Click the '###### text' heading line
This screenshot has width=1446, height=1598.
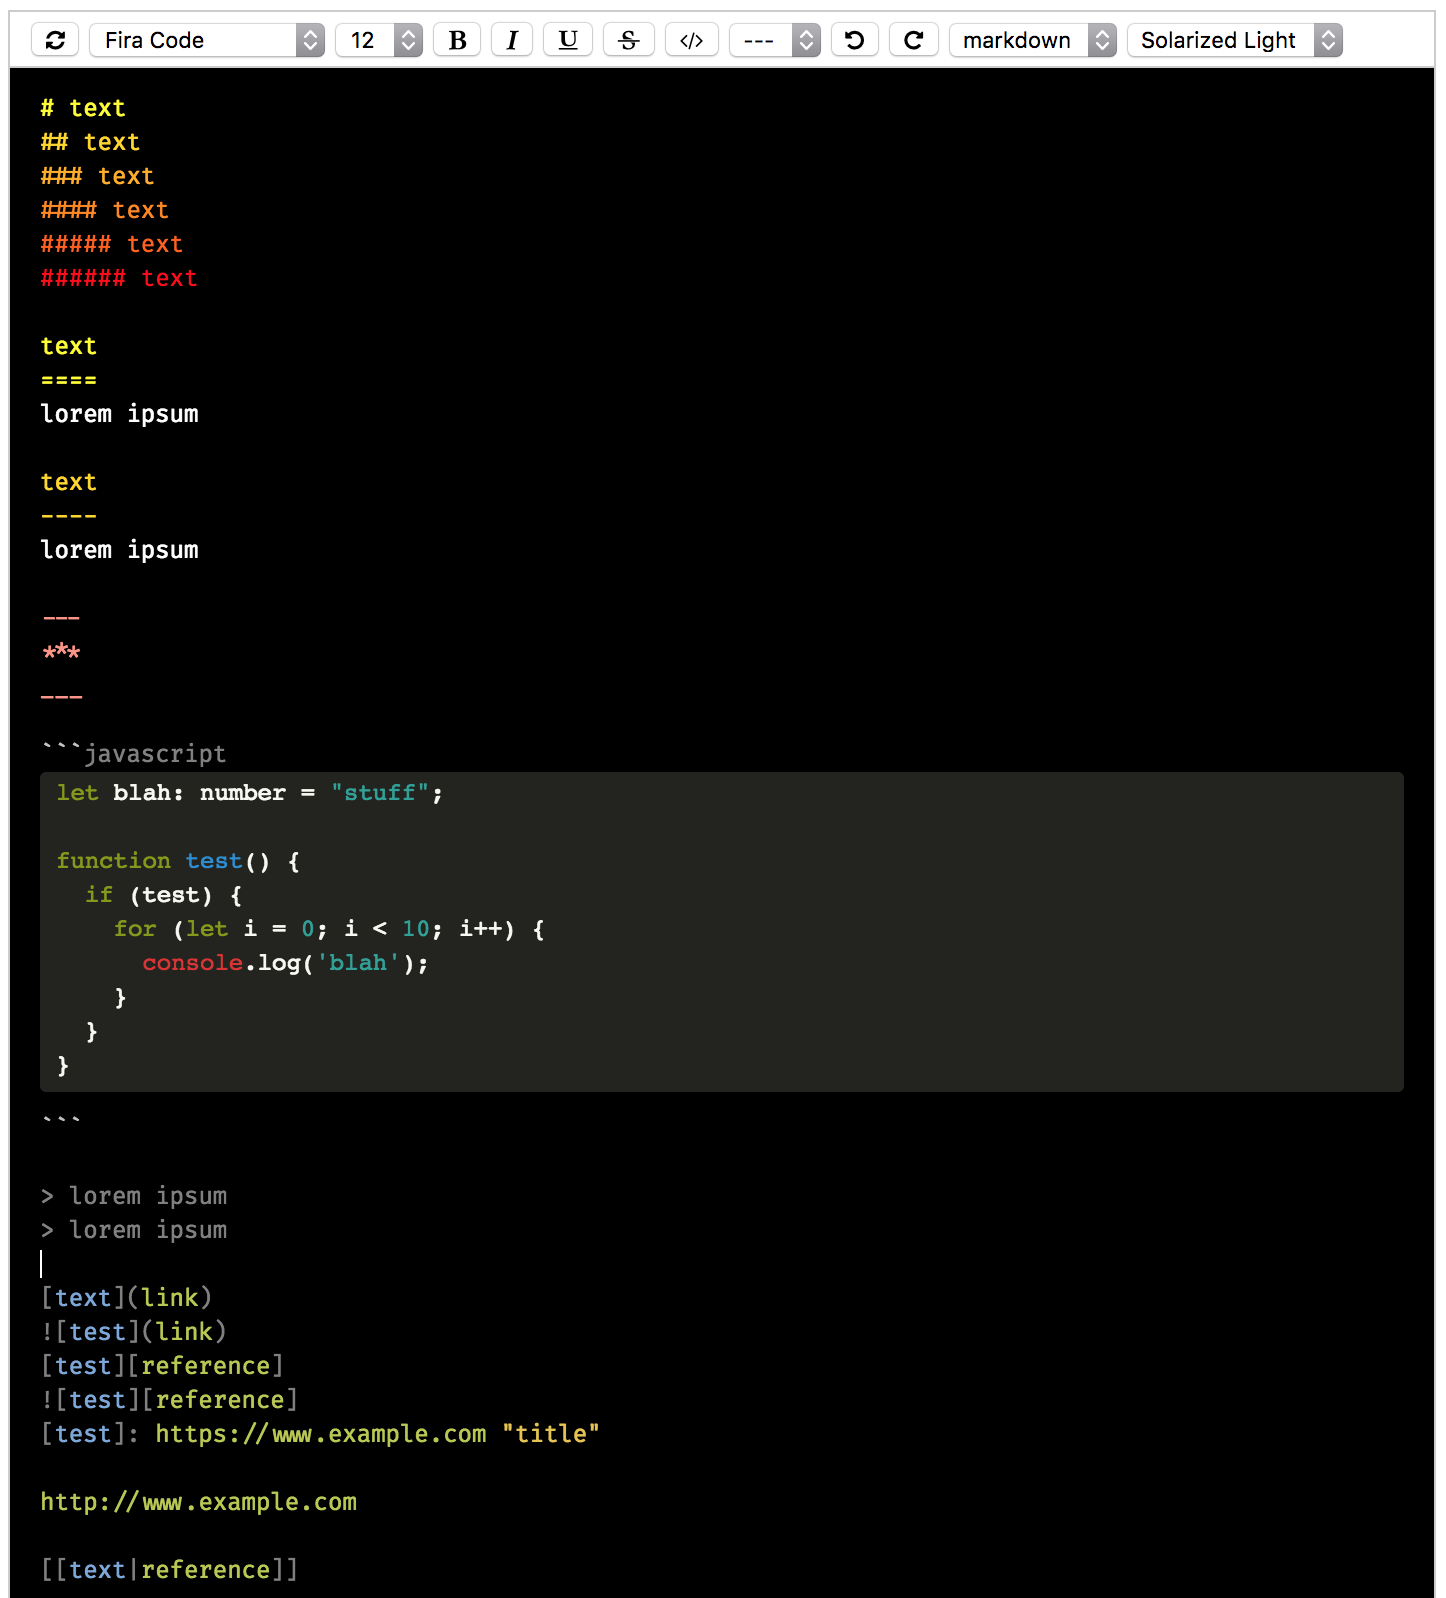tap(119, 278)
